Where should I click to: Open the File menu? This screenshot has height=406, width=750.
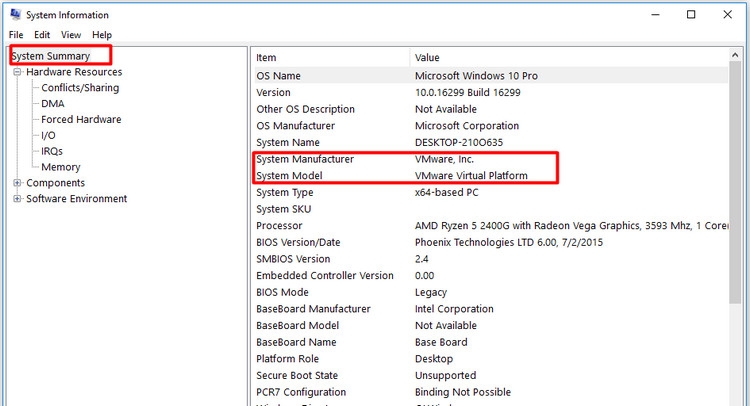click(16, 35)
